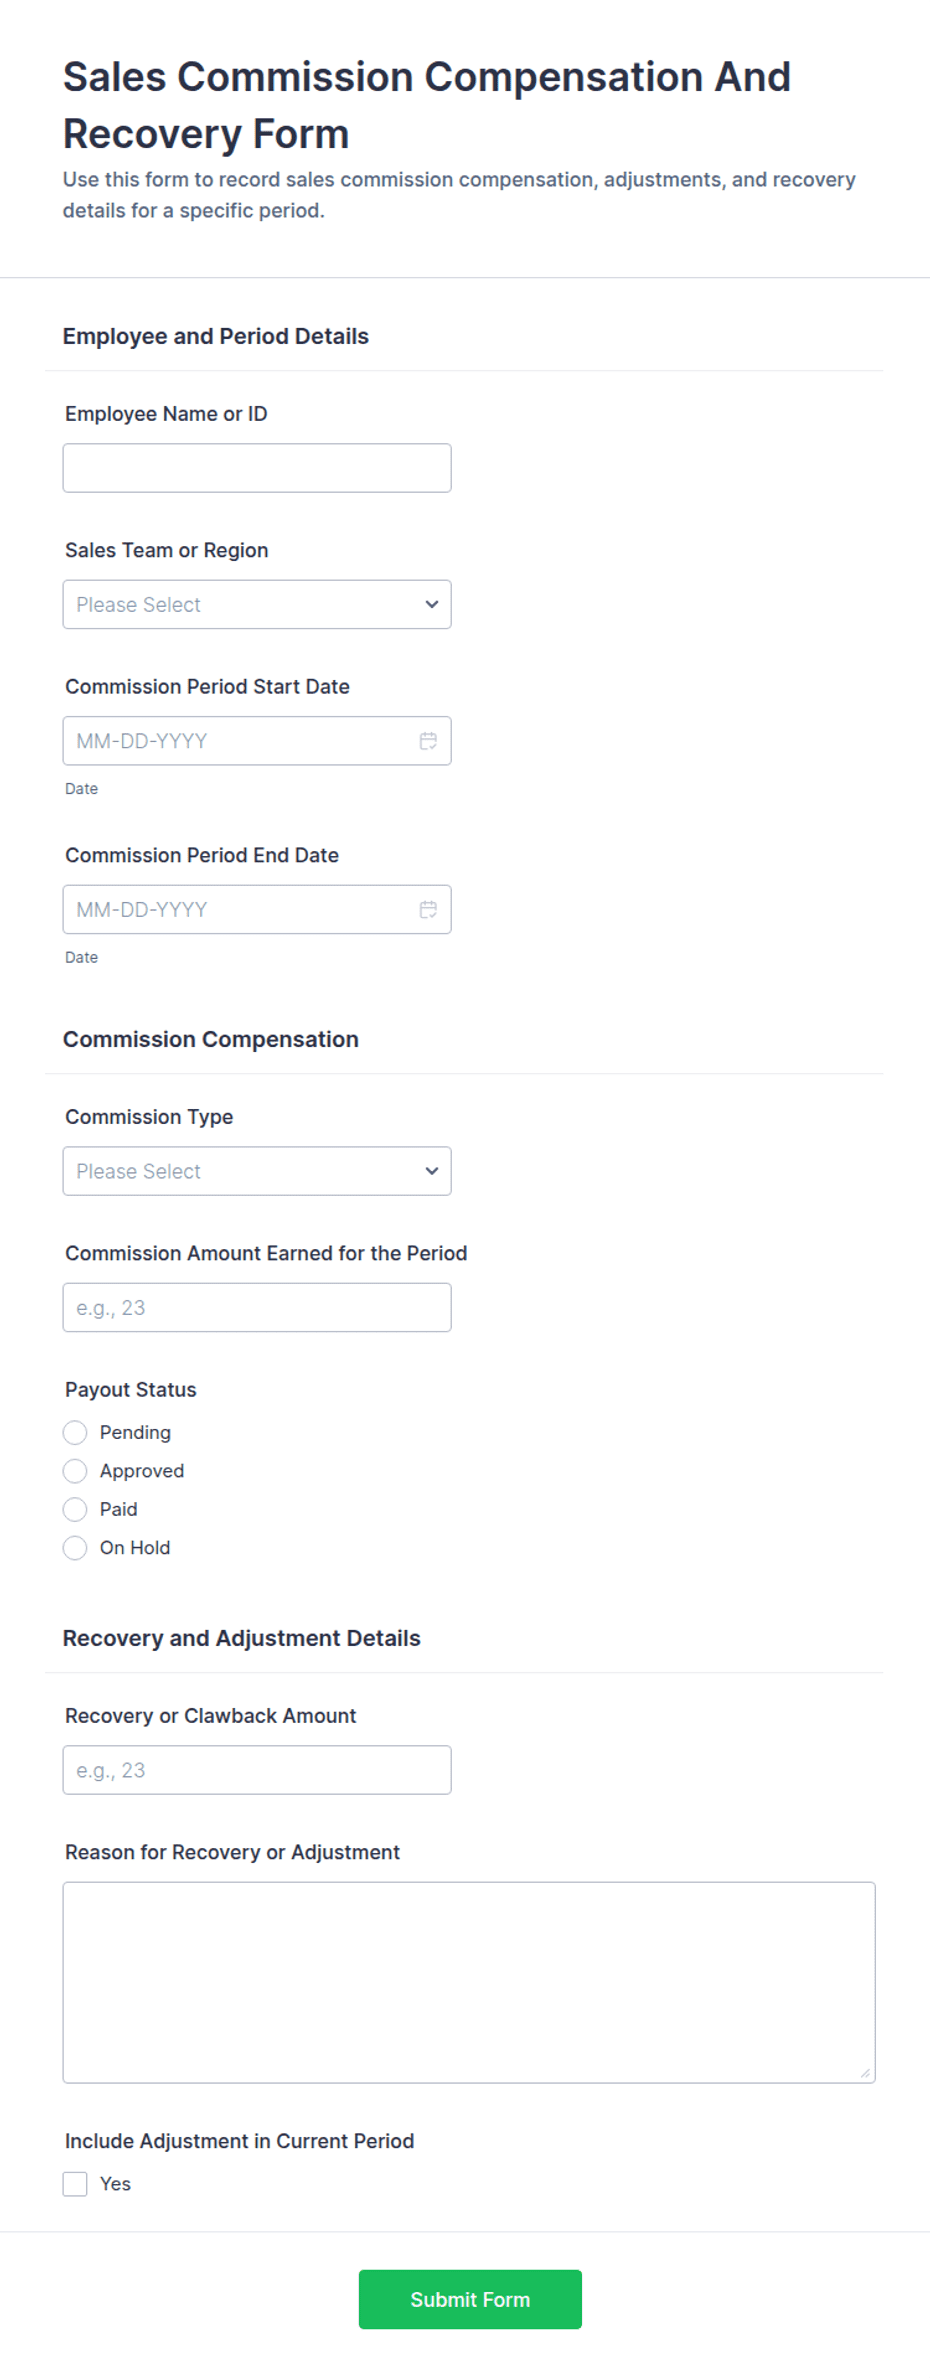Viewport: 930px width, 2378px height.
Task: Focus the Employee Name or ID field
Action: pos(257,468)
